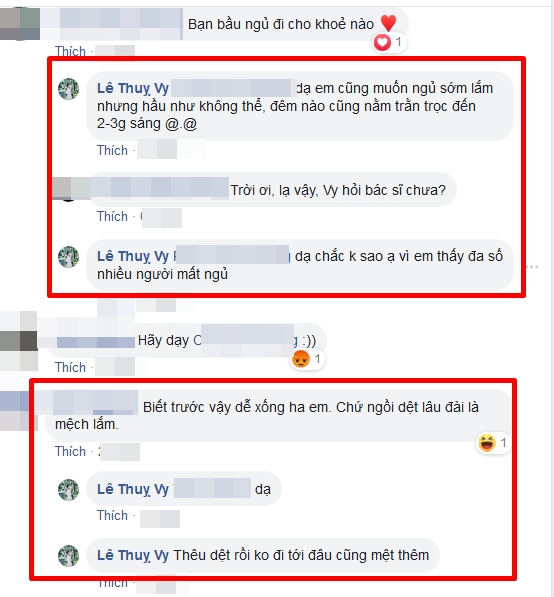Open blurred commenter avatar beside the first comment
This screenshot has height=597, width=554.
point(20,24)
